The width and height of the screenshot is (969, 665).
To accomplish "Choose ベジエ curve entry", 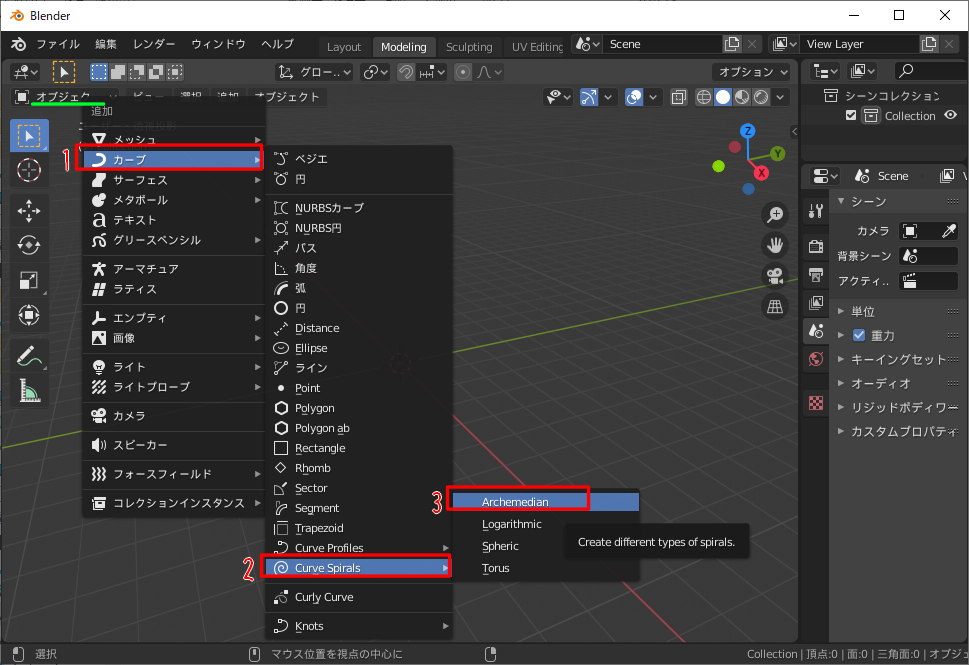I will click(x=358, y=159).
